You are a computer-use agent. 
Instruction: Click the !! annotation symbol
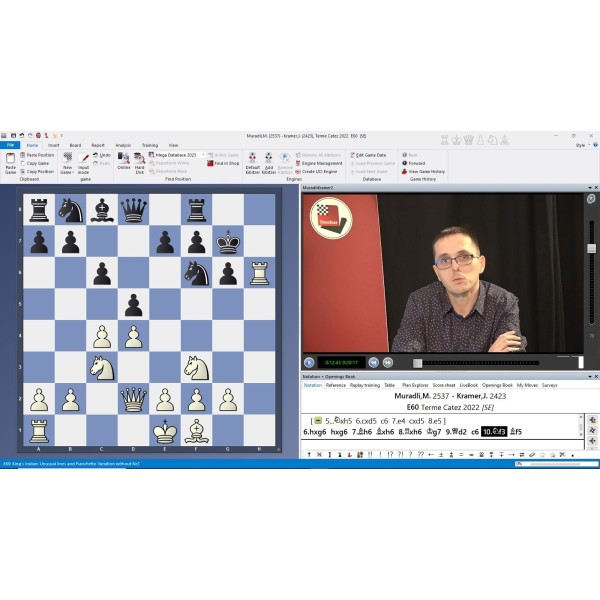tap(370, 455)
